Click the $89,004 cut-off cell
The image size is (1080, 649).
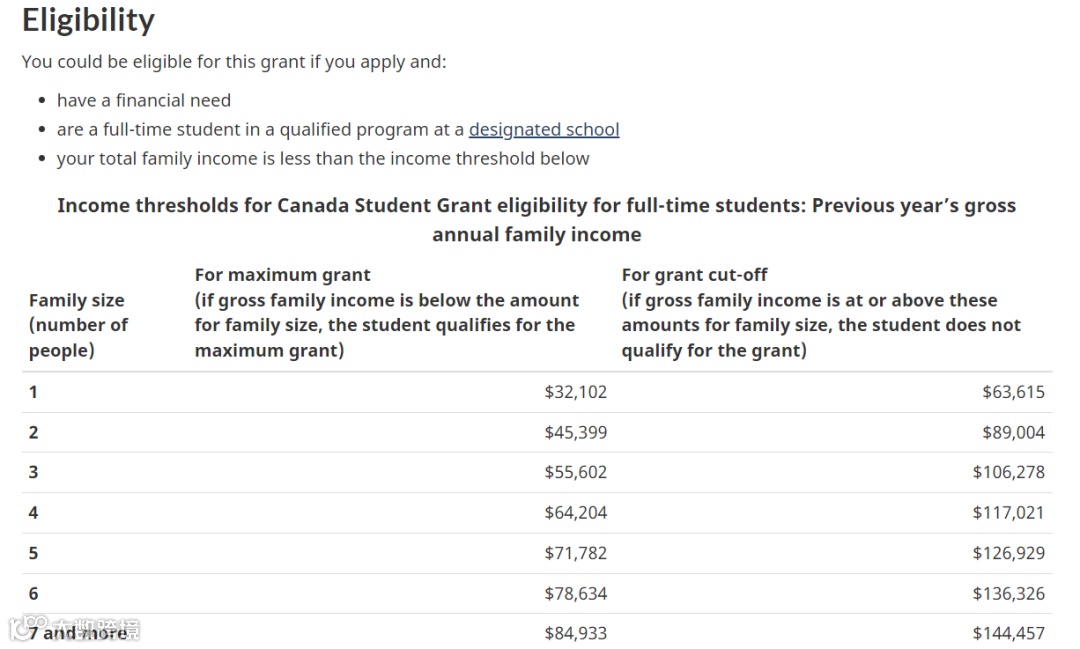[1013, 432]
